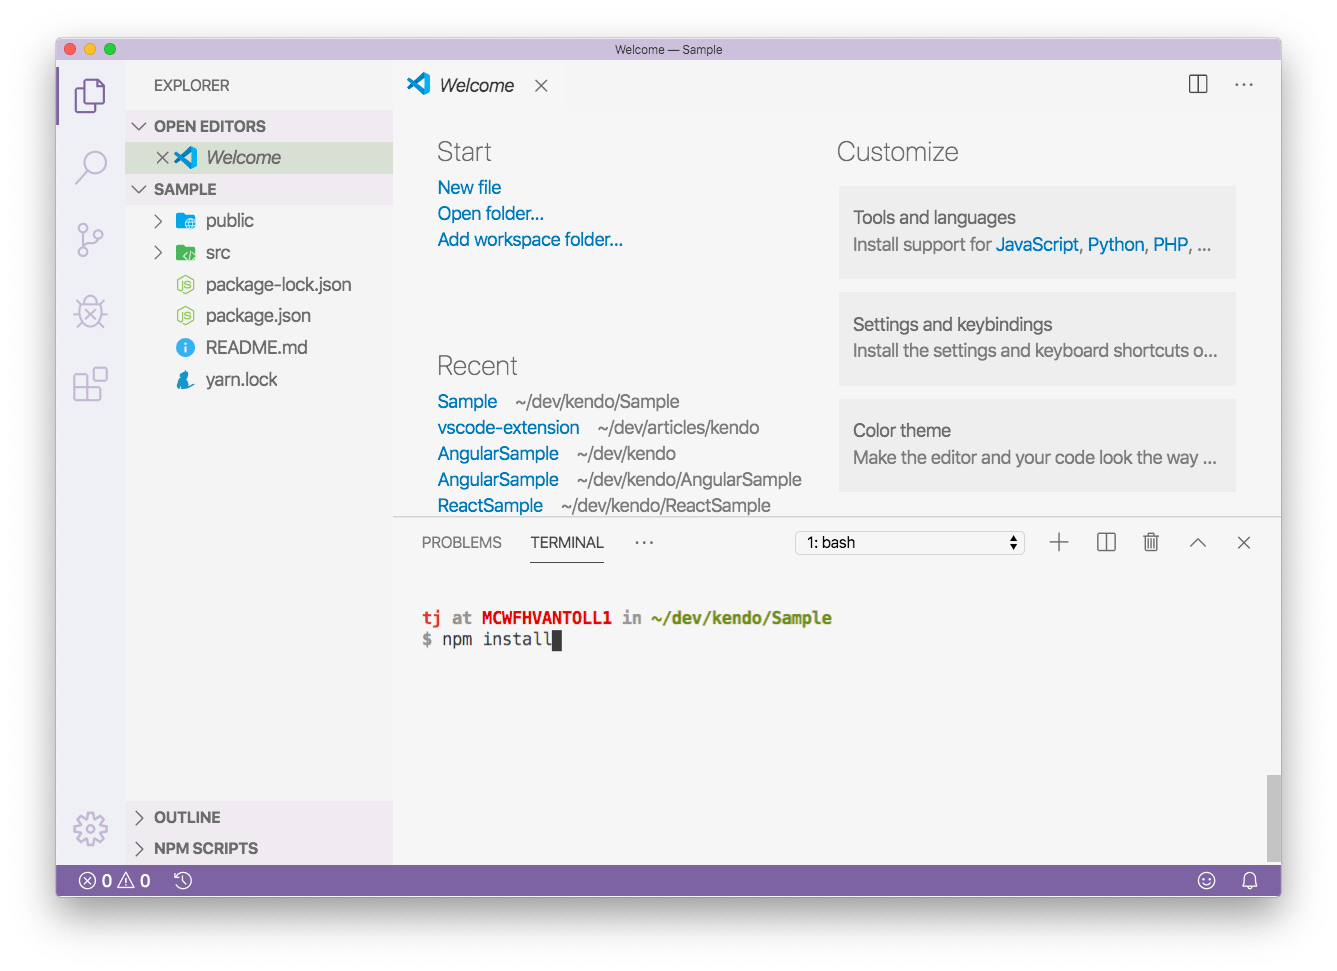The width and height of the screenshot is (1337, 971).
Task: Switch to the Terminal tab
Action: [567, 542]
